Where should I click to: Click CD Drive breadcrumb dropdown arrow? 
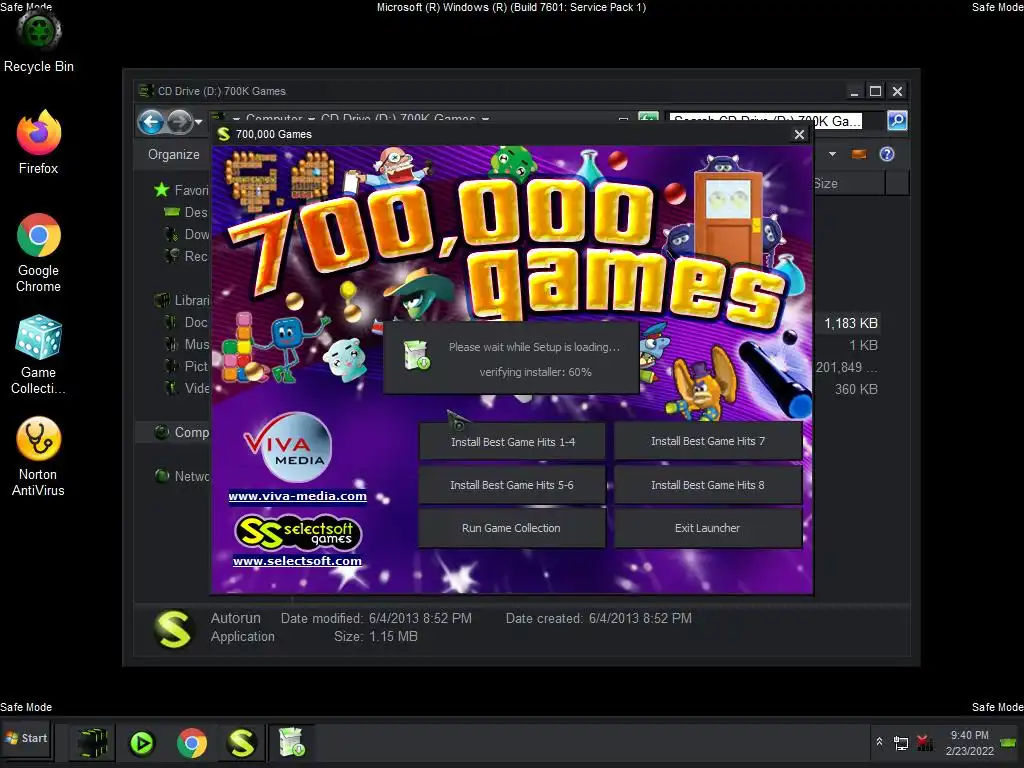pyautogui.click(x=485, y=119)
